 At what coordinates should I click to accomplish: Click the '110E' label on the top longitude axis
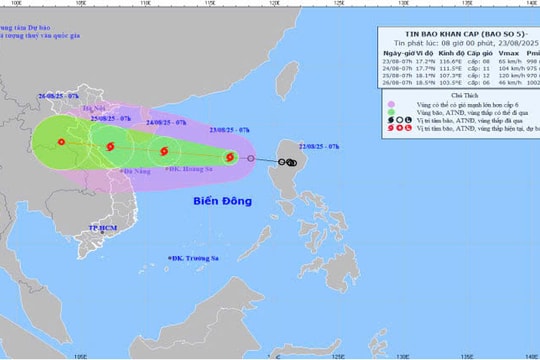tap(145, 3)
